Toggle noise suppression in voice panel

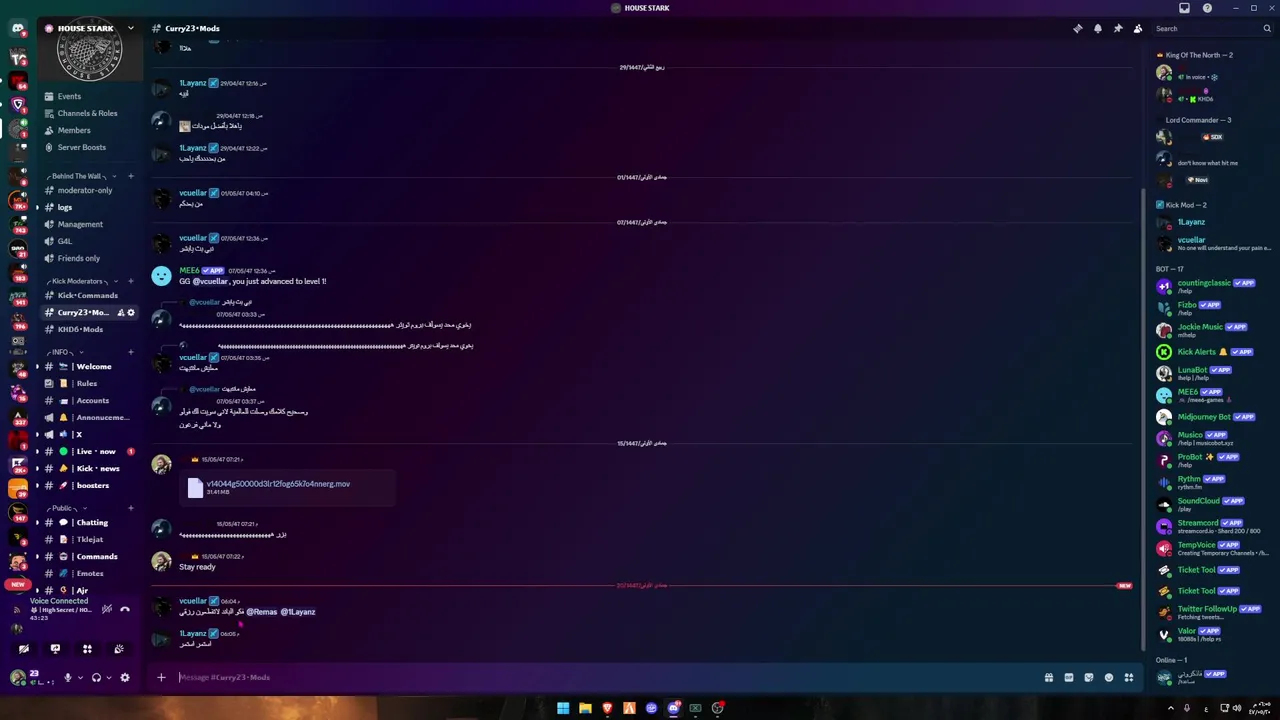[x=107, y=609]
